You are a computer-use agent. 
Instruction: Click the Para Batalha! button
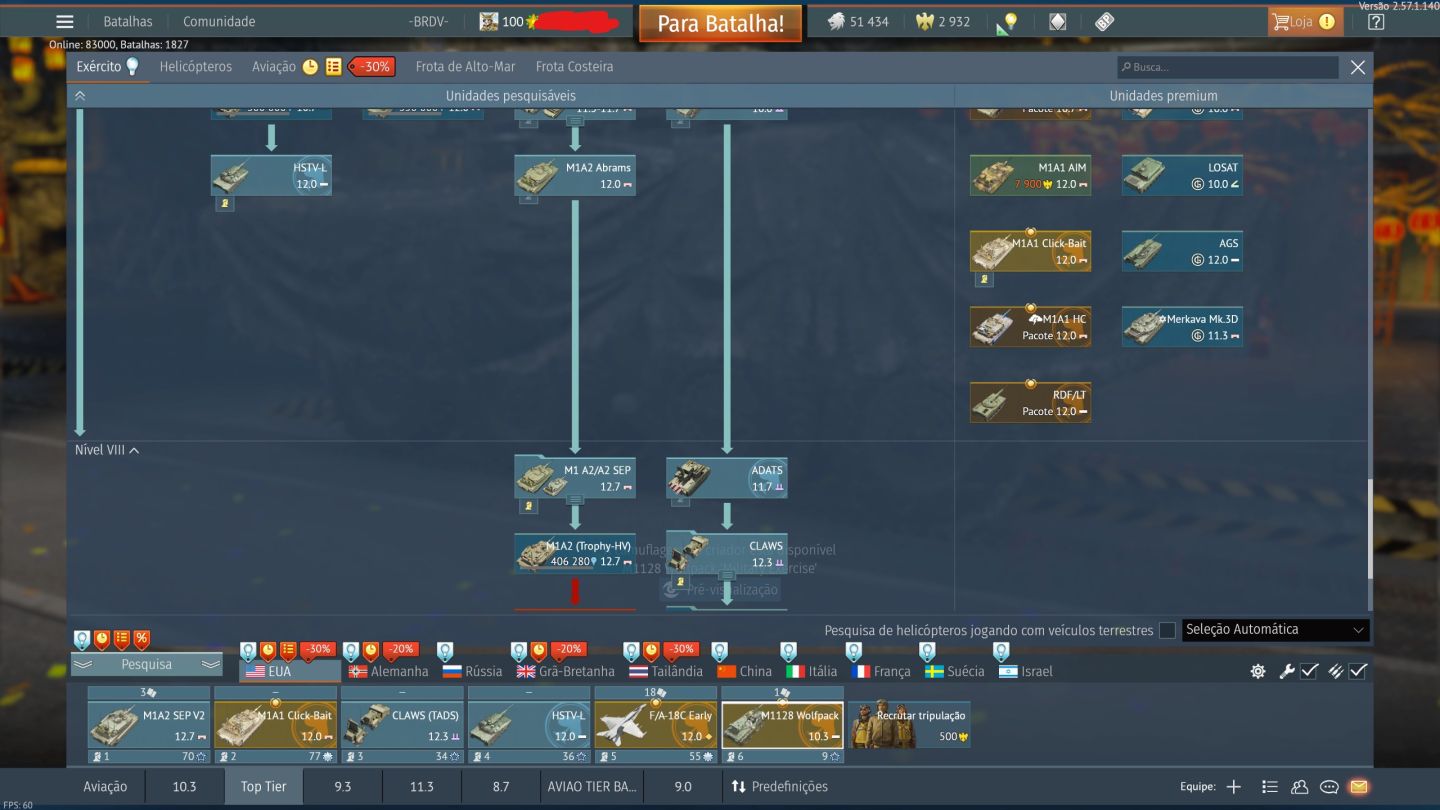[x=720, y=23]
